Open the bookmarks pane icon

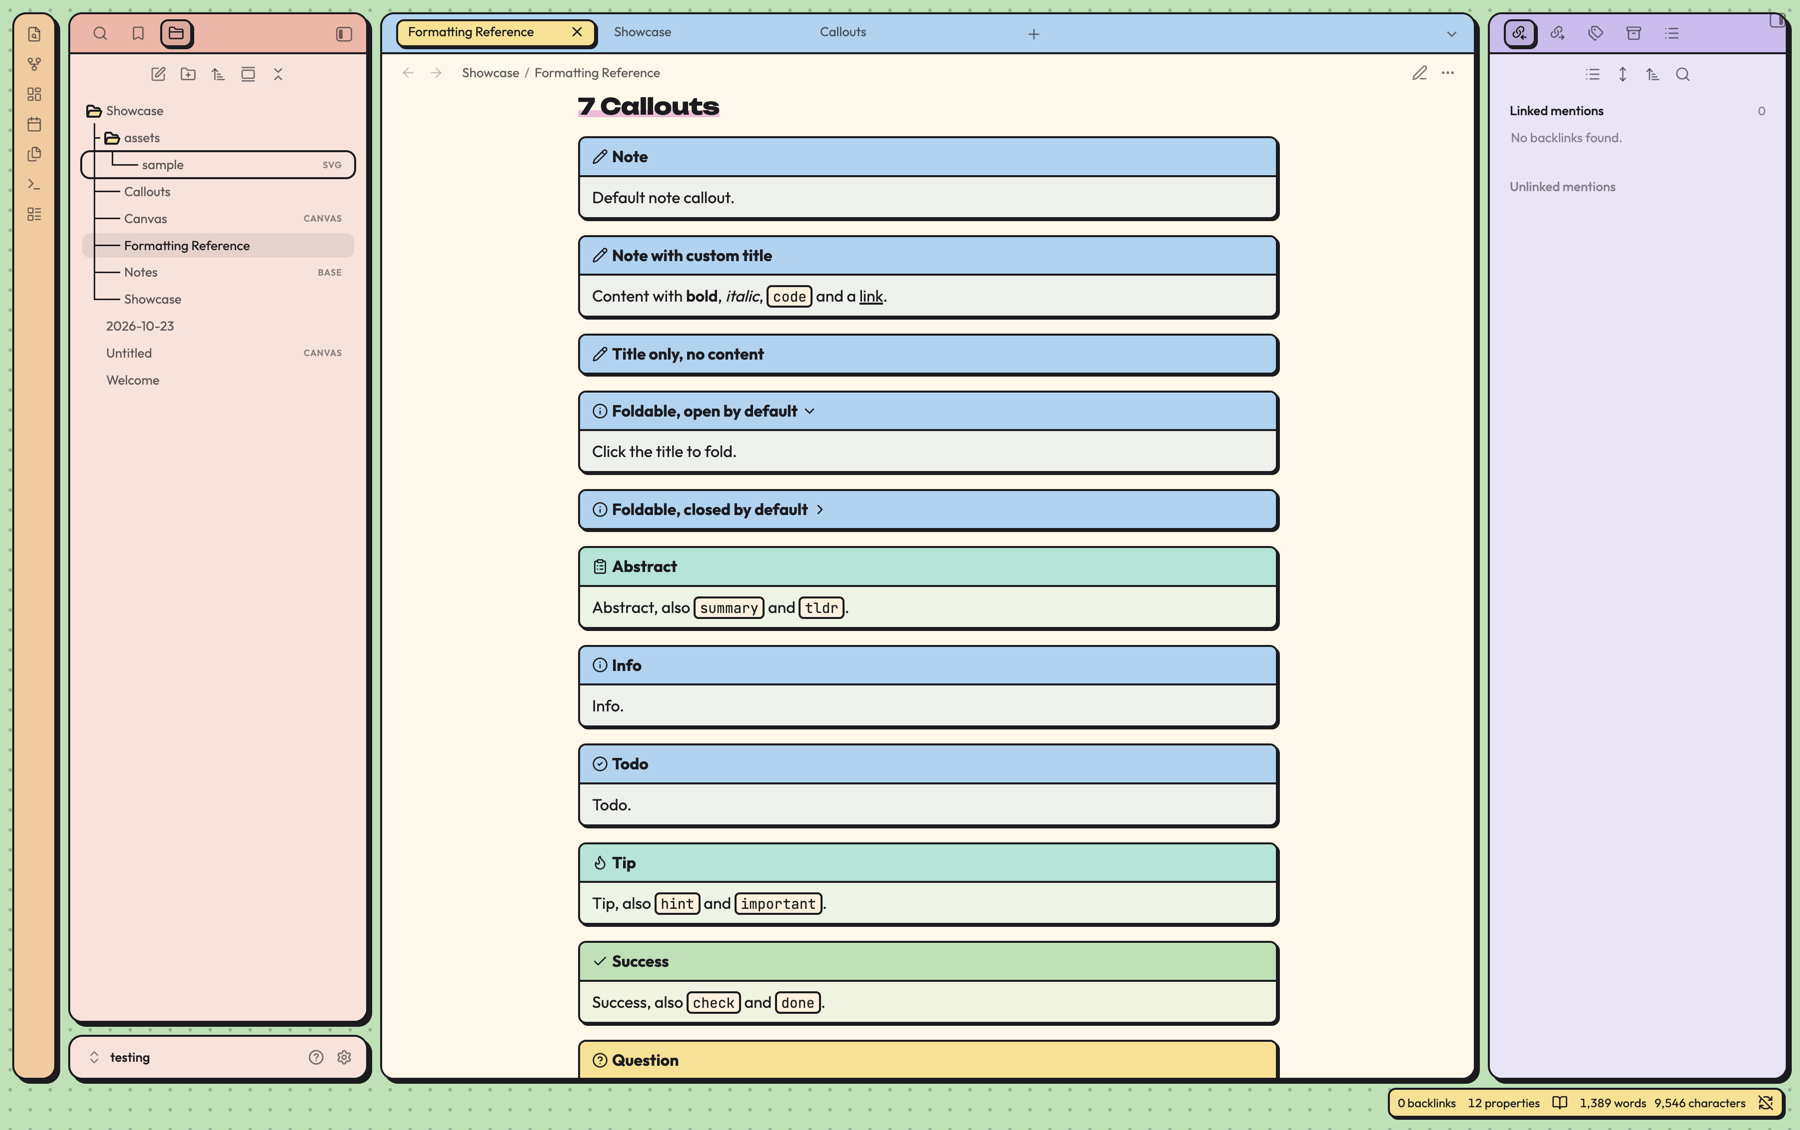tap(138, 33)
